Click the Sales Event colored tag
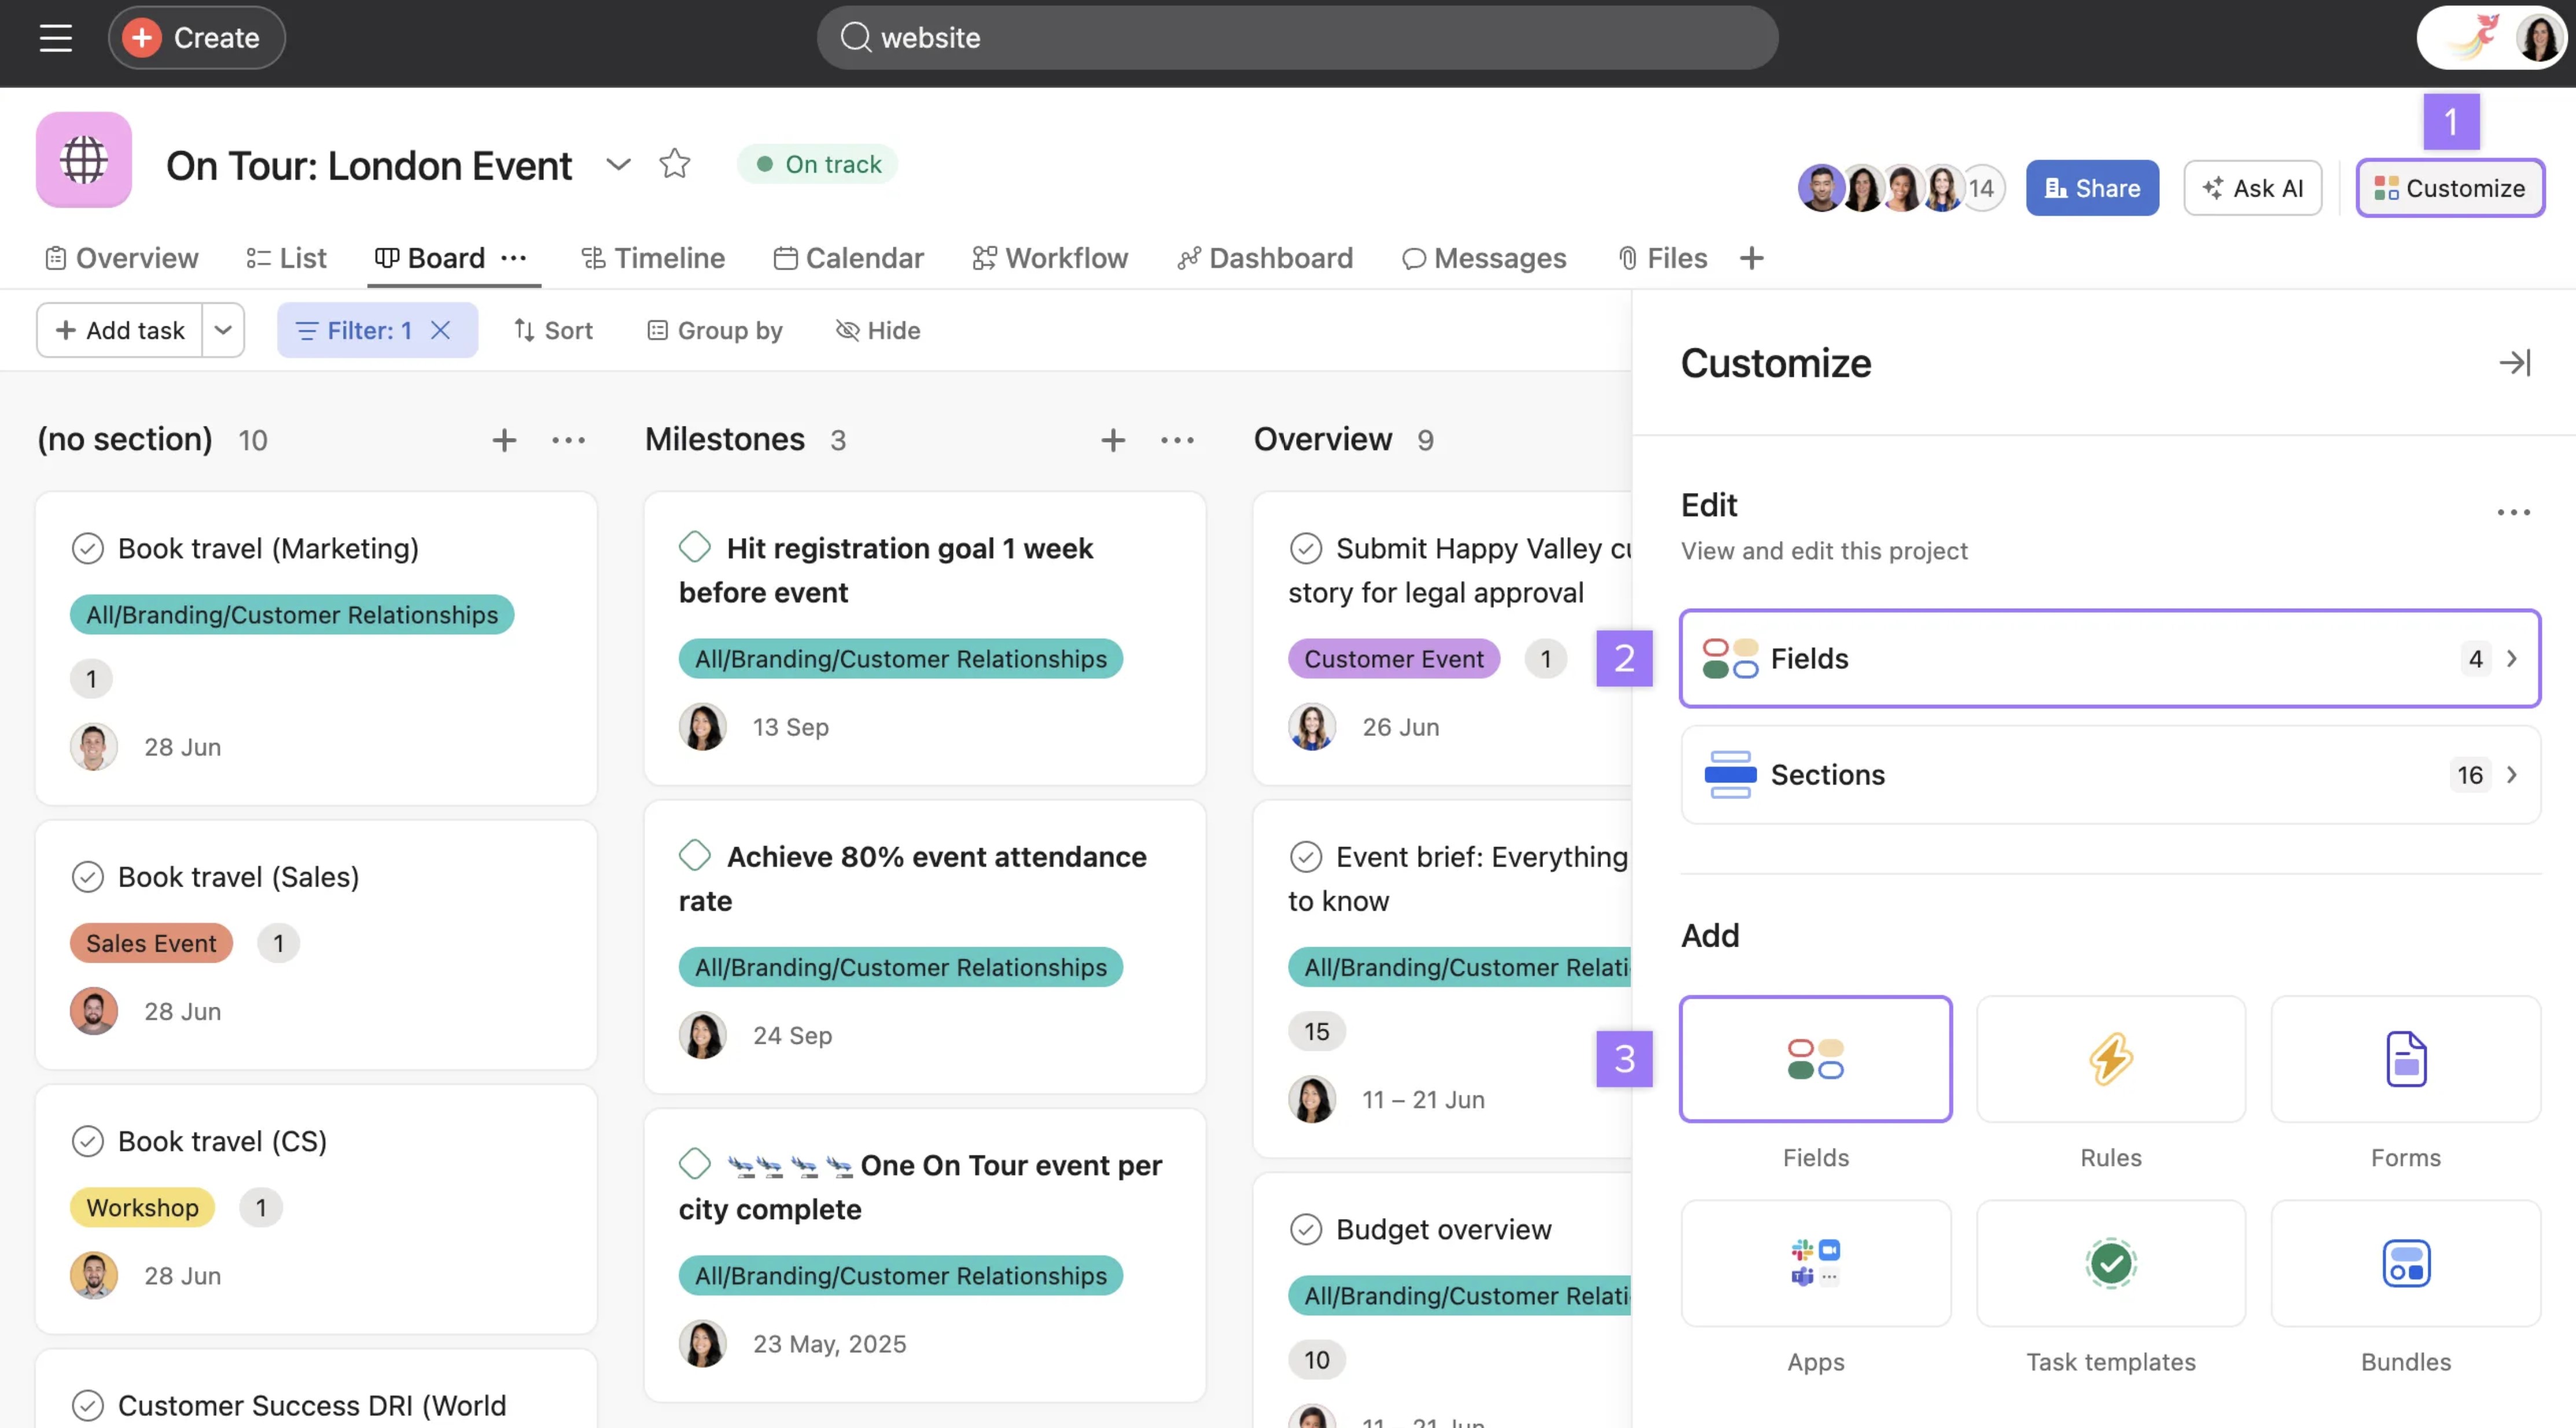The height and width of the screenshot is (1428, 2576). click(151, 943)
